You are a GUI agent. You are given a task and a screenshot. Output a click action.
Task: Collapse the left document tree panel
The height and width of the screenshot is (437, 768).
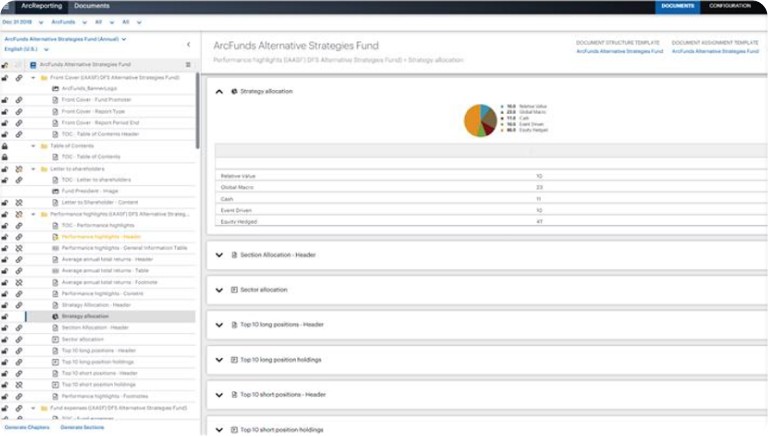189,45
